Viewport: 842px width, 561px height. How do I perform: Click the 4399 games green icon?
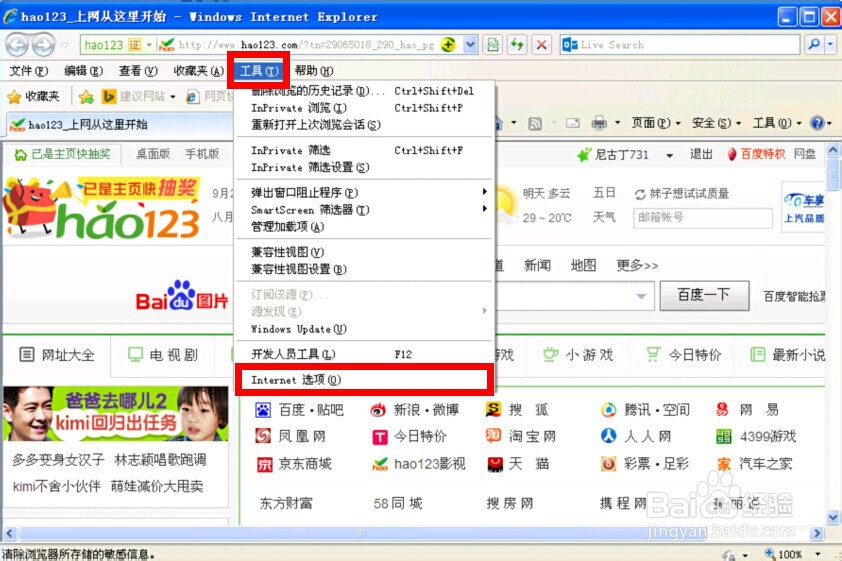(x=724, y=436)
